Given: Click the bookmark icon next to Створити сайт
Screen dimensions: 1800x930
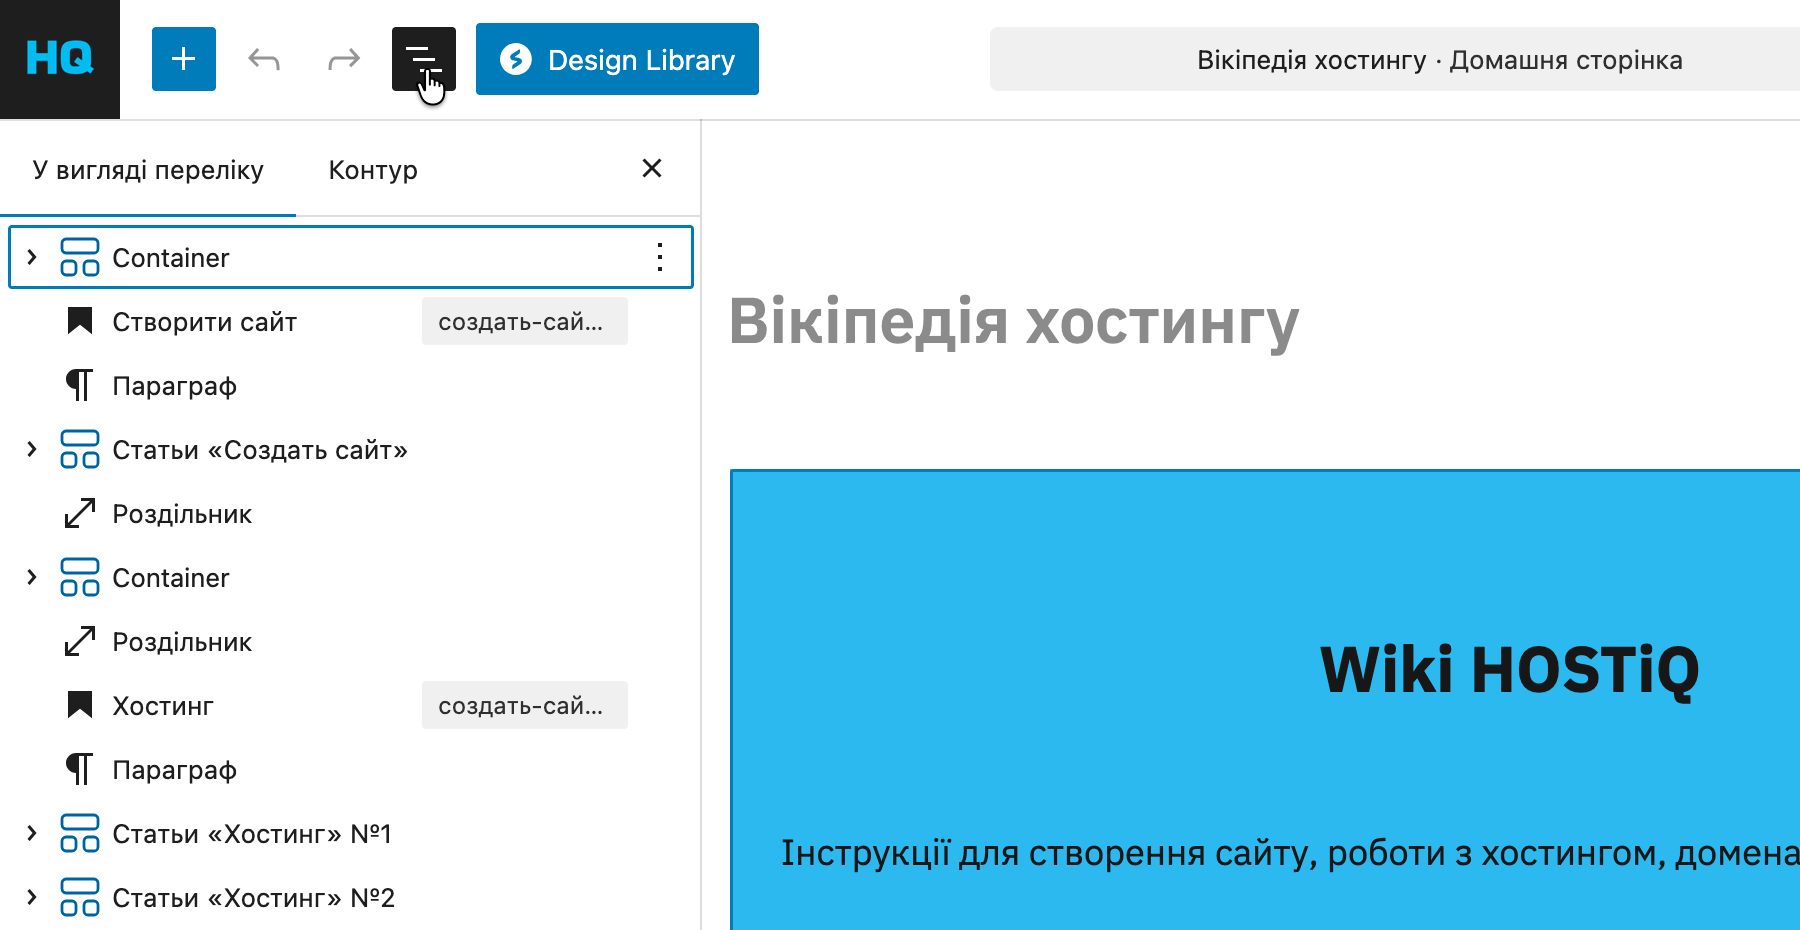Looking at the screenshot, I should [80, 321].
